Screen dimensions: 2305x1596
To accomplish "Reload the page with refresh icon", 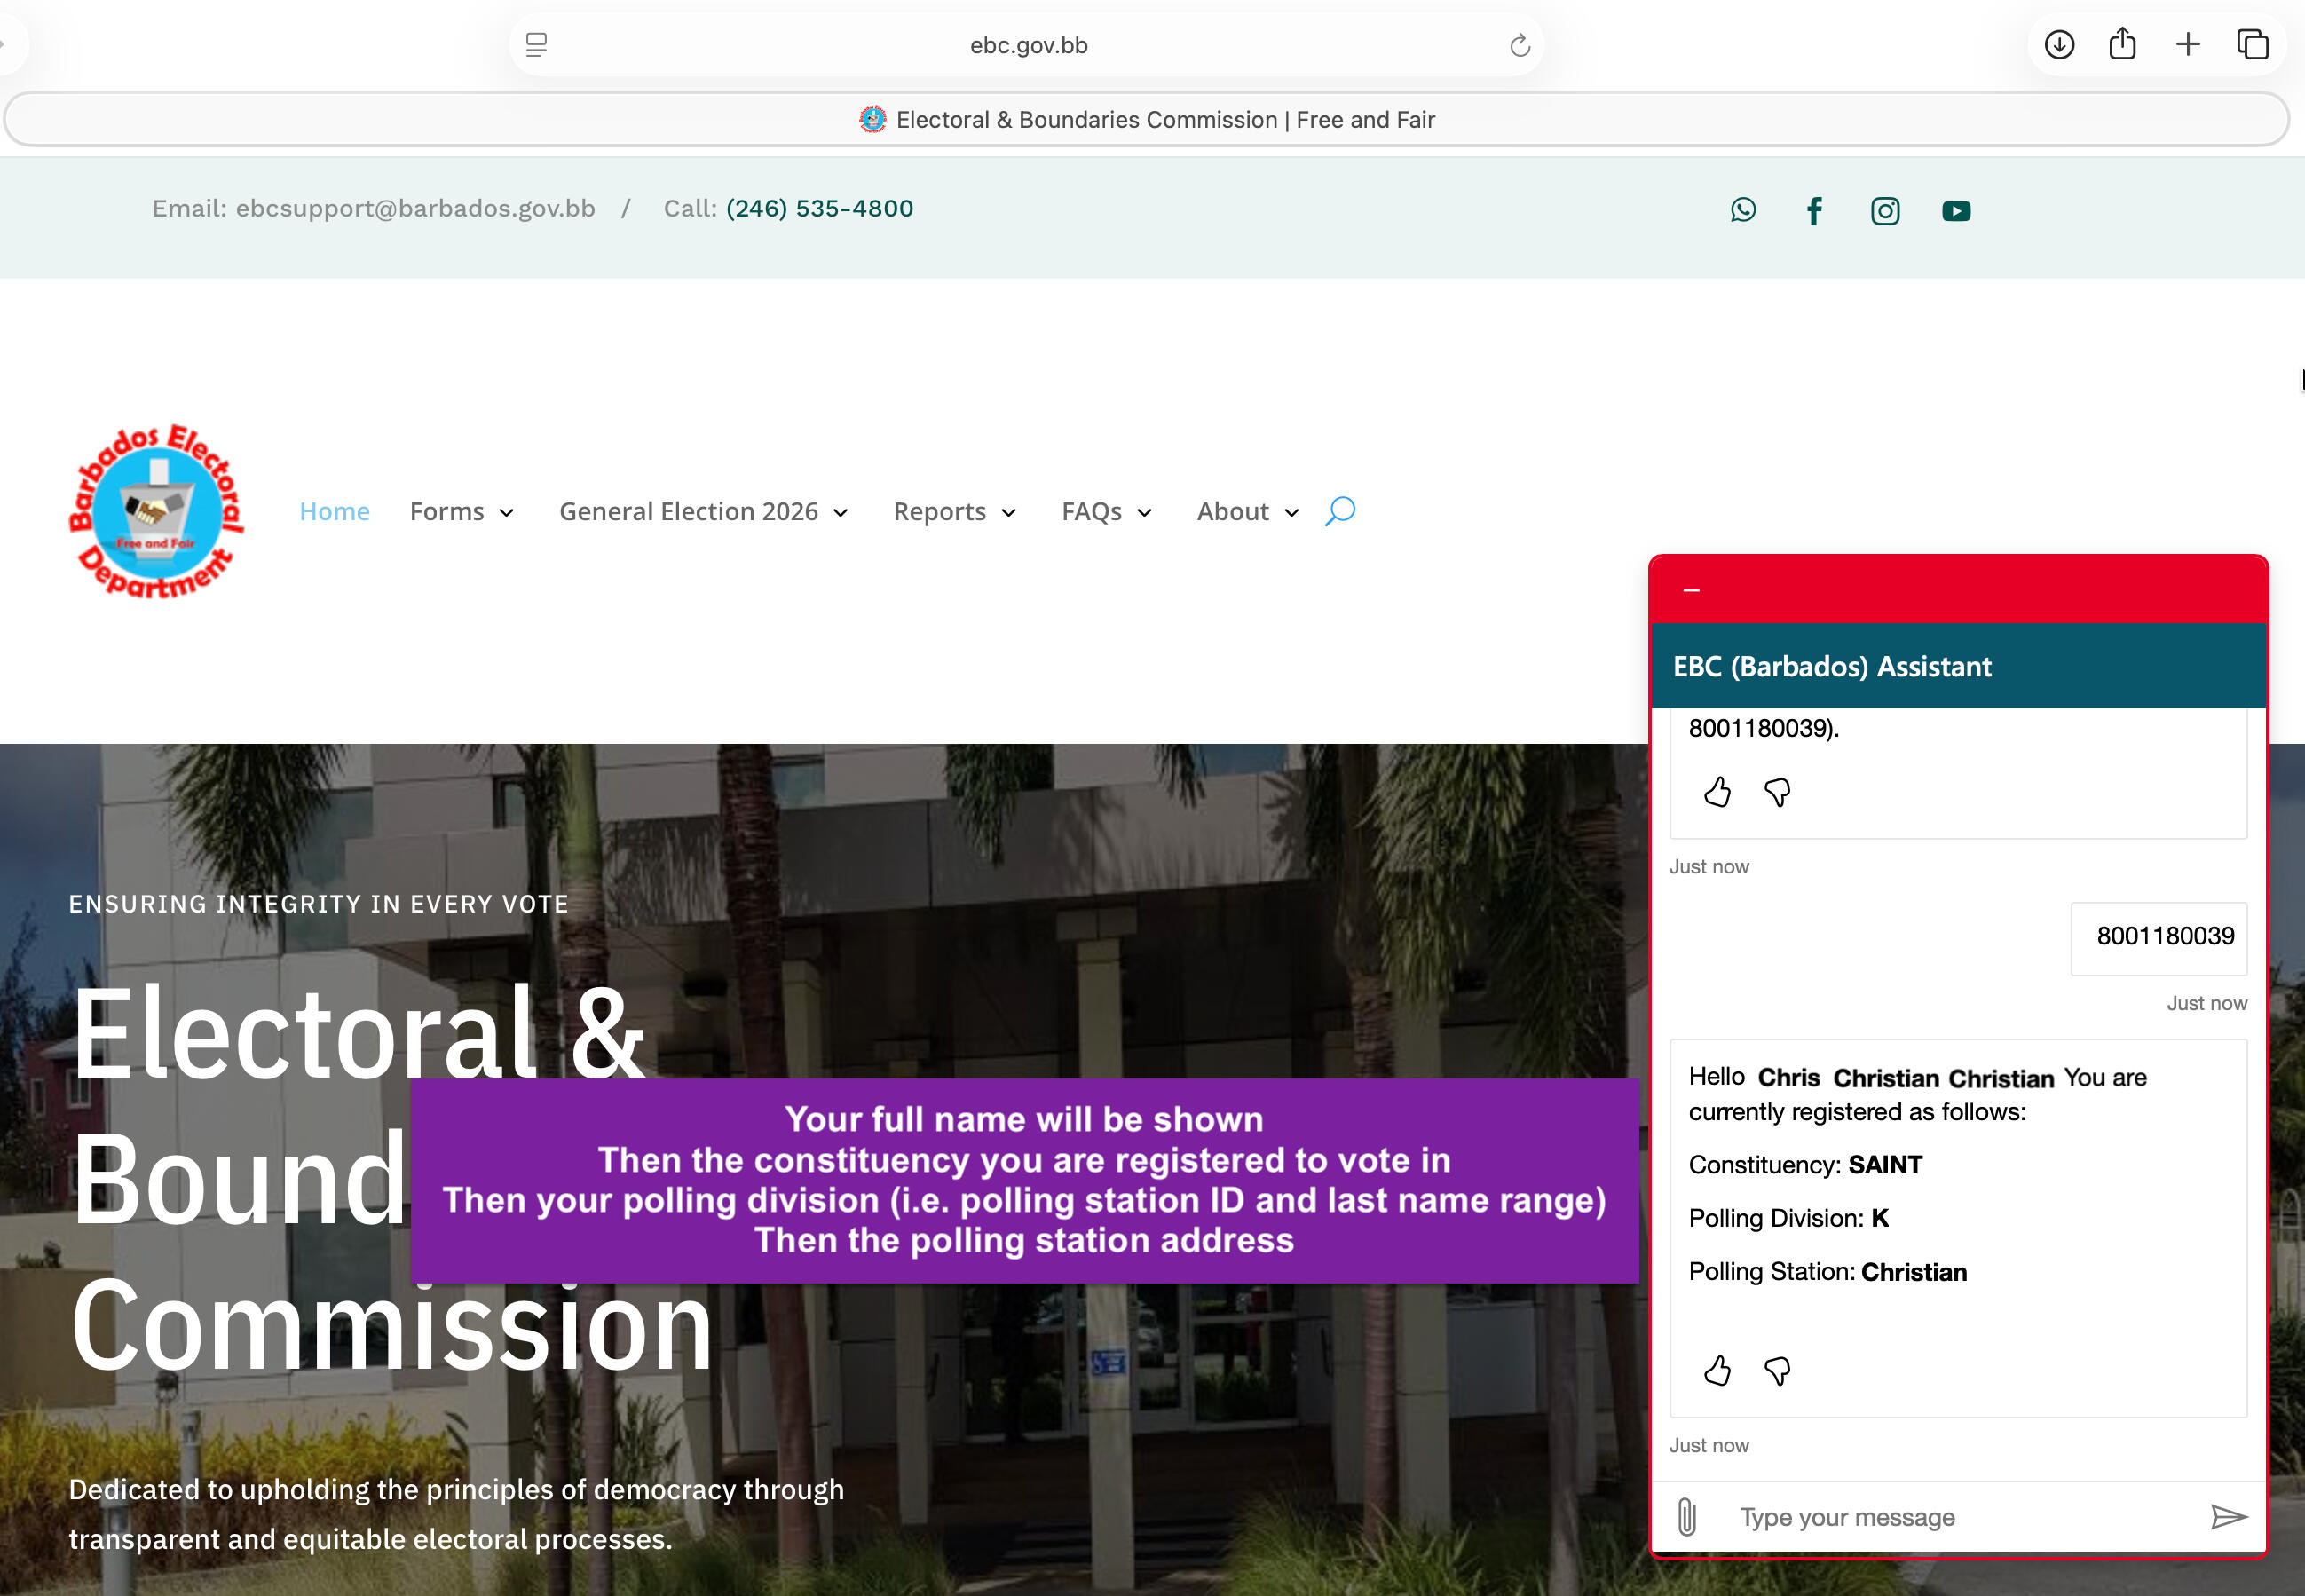I will click(x=1519, y=45).
